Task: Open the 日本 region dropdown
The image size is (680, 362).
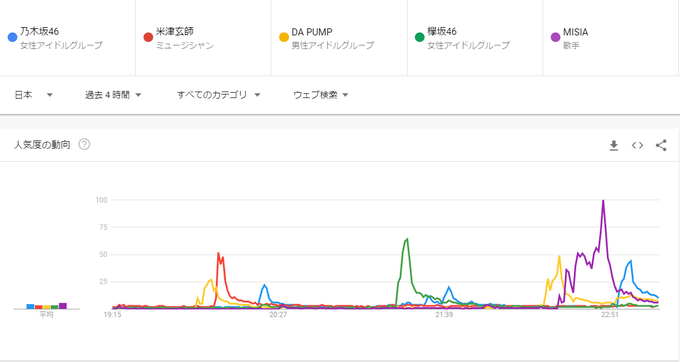Action: [x=33, y=95]
